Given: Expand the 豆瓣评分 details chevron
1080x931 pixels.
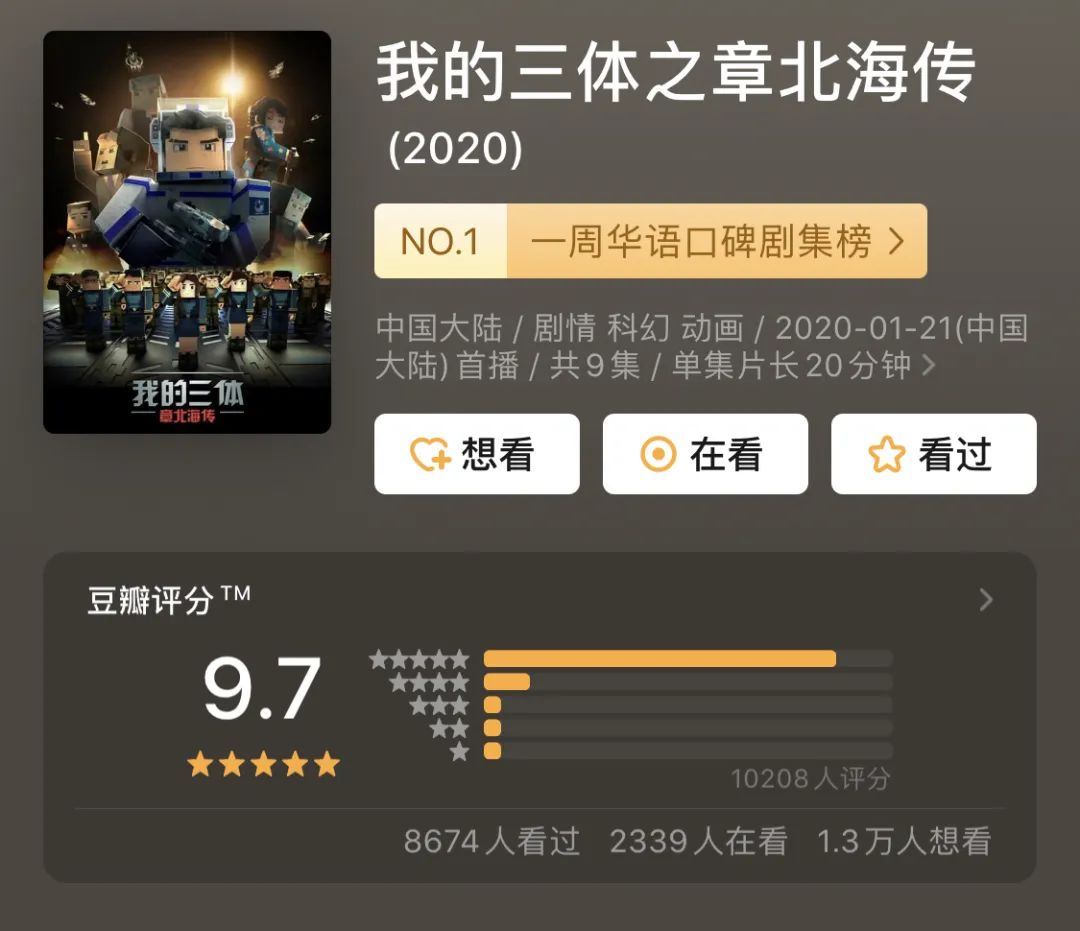Looking at the screenshot, I should tap(986, 599).
